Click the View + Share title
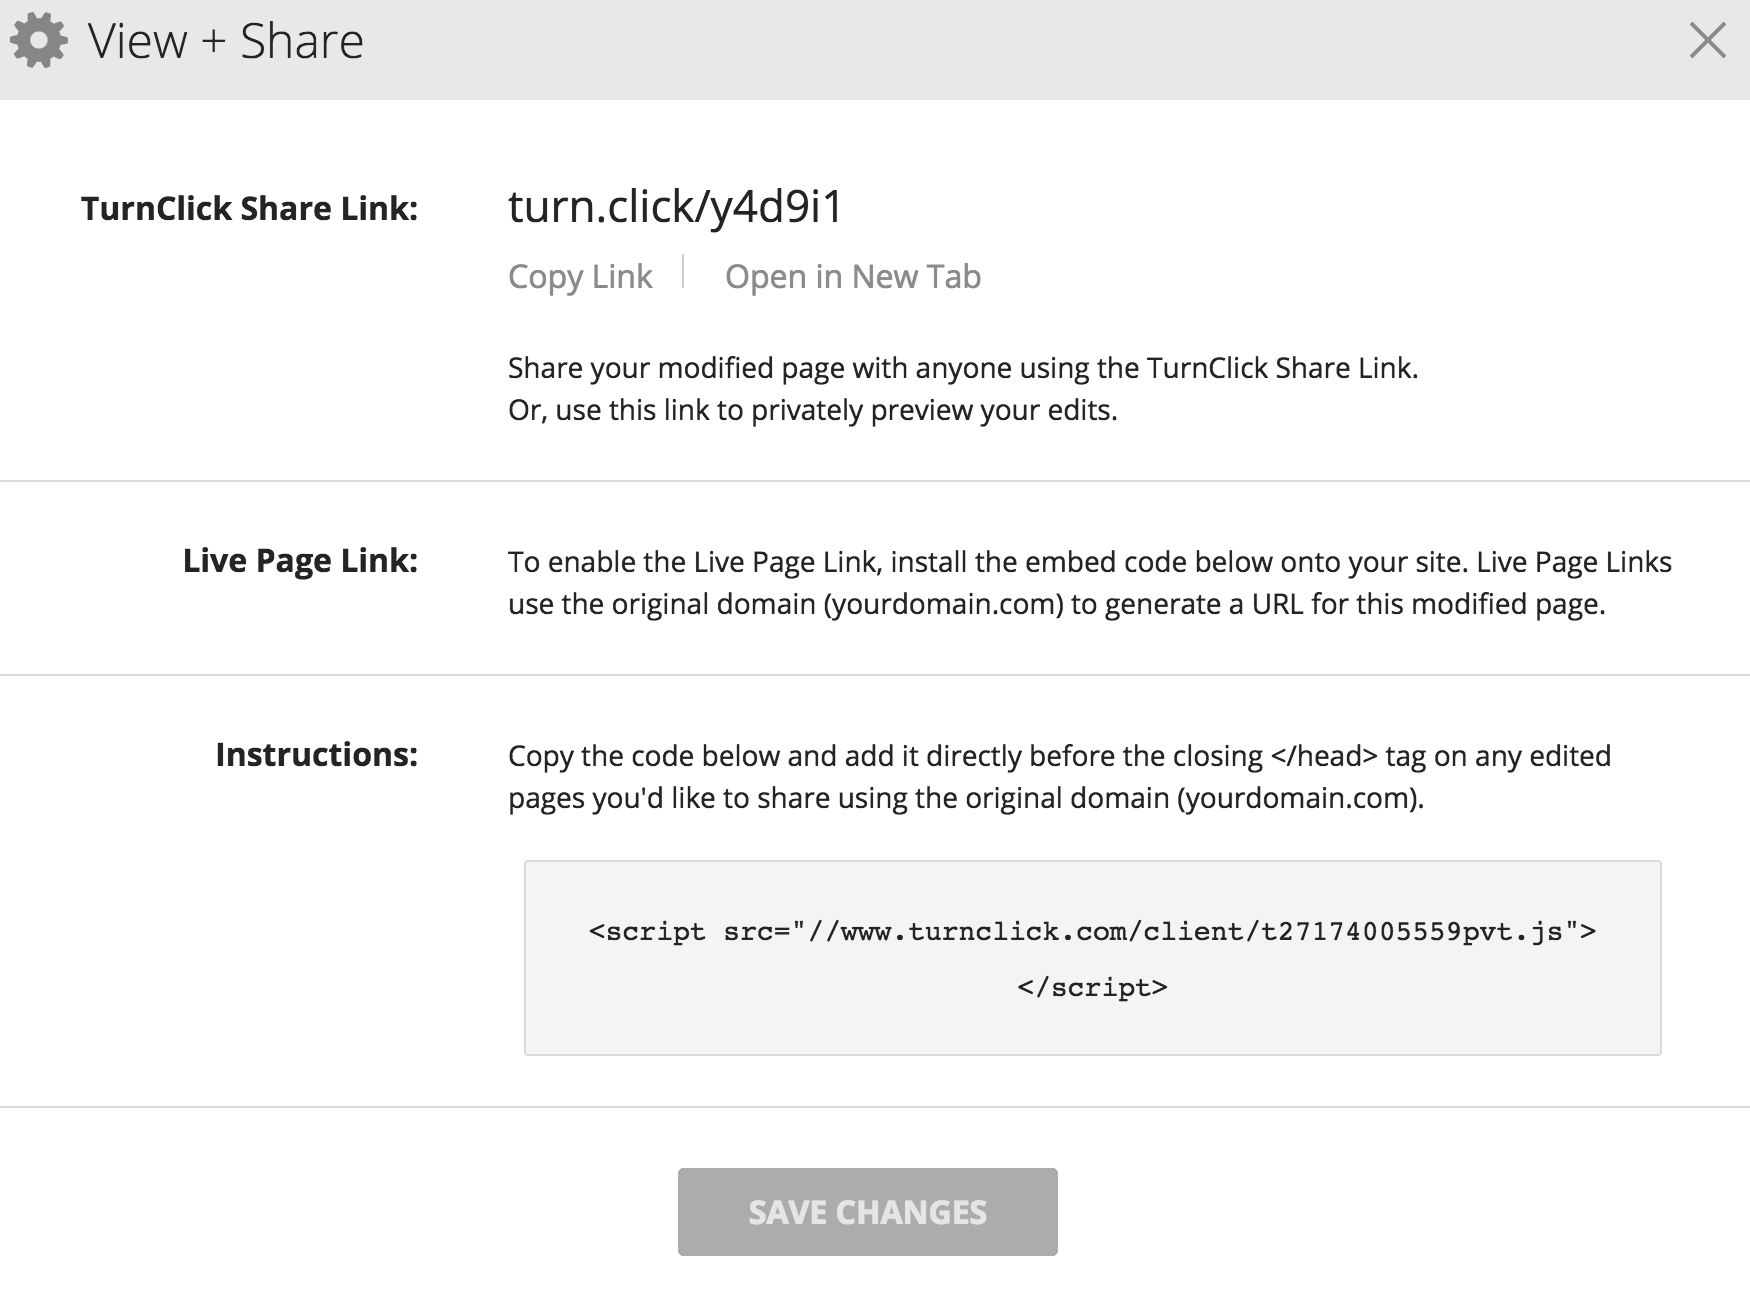 coord(226,42)
